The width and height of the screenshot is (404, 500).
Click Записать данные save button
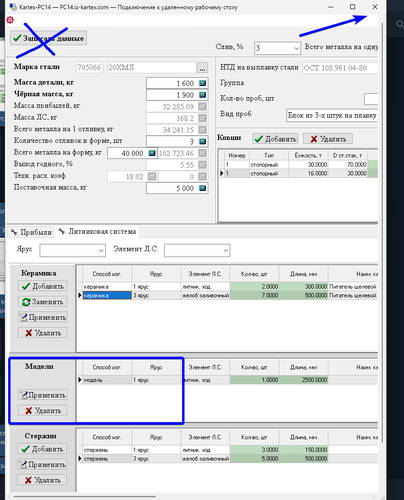49,38
